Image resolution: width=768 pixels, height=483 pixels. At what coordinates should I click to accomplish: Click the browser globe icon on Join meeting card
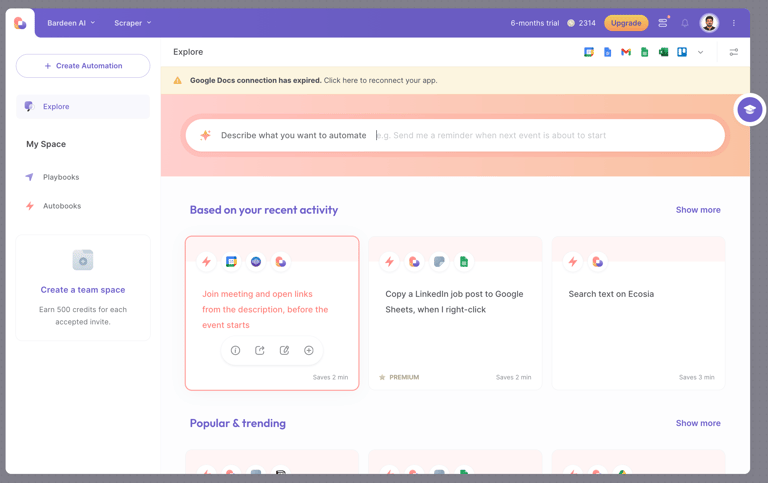click(256, 262)
